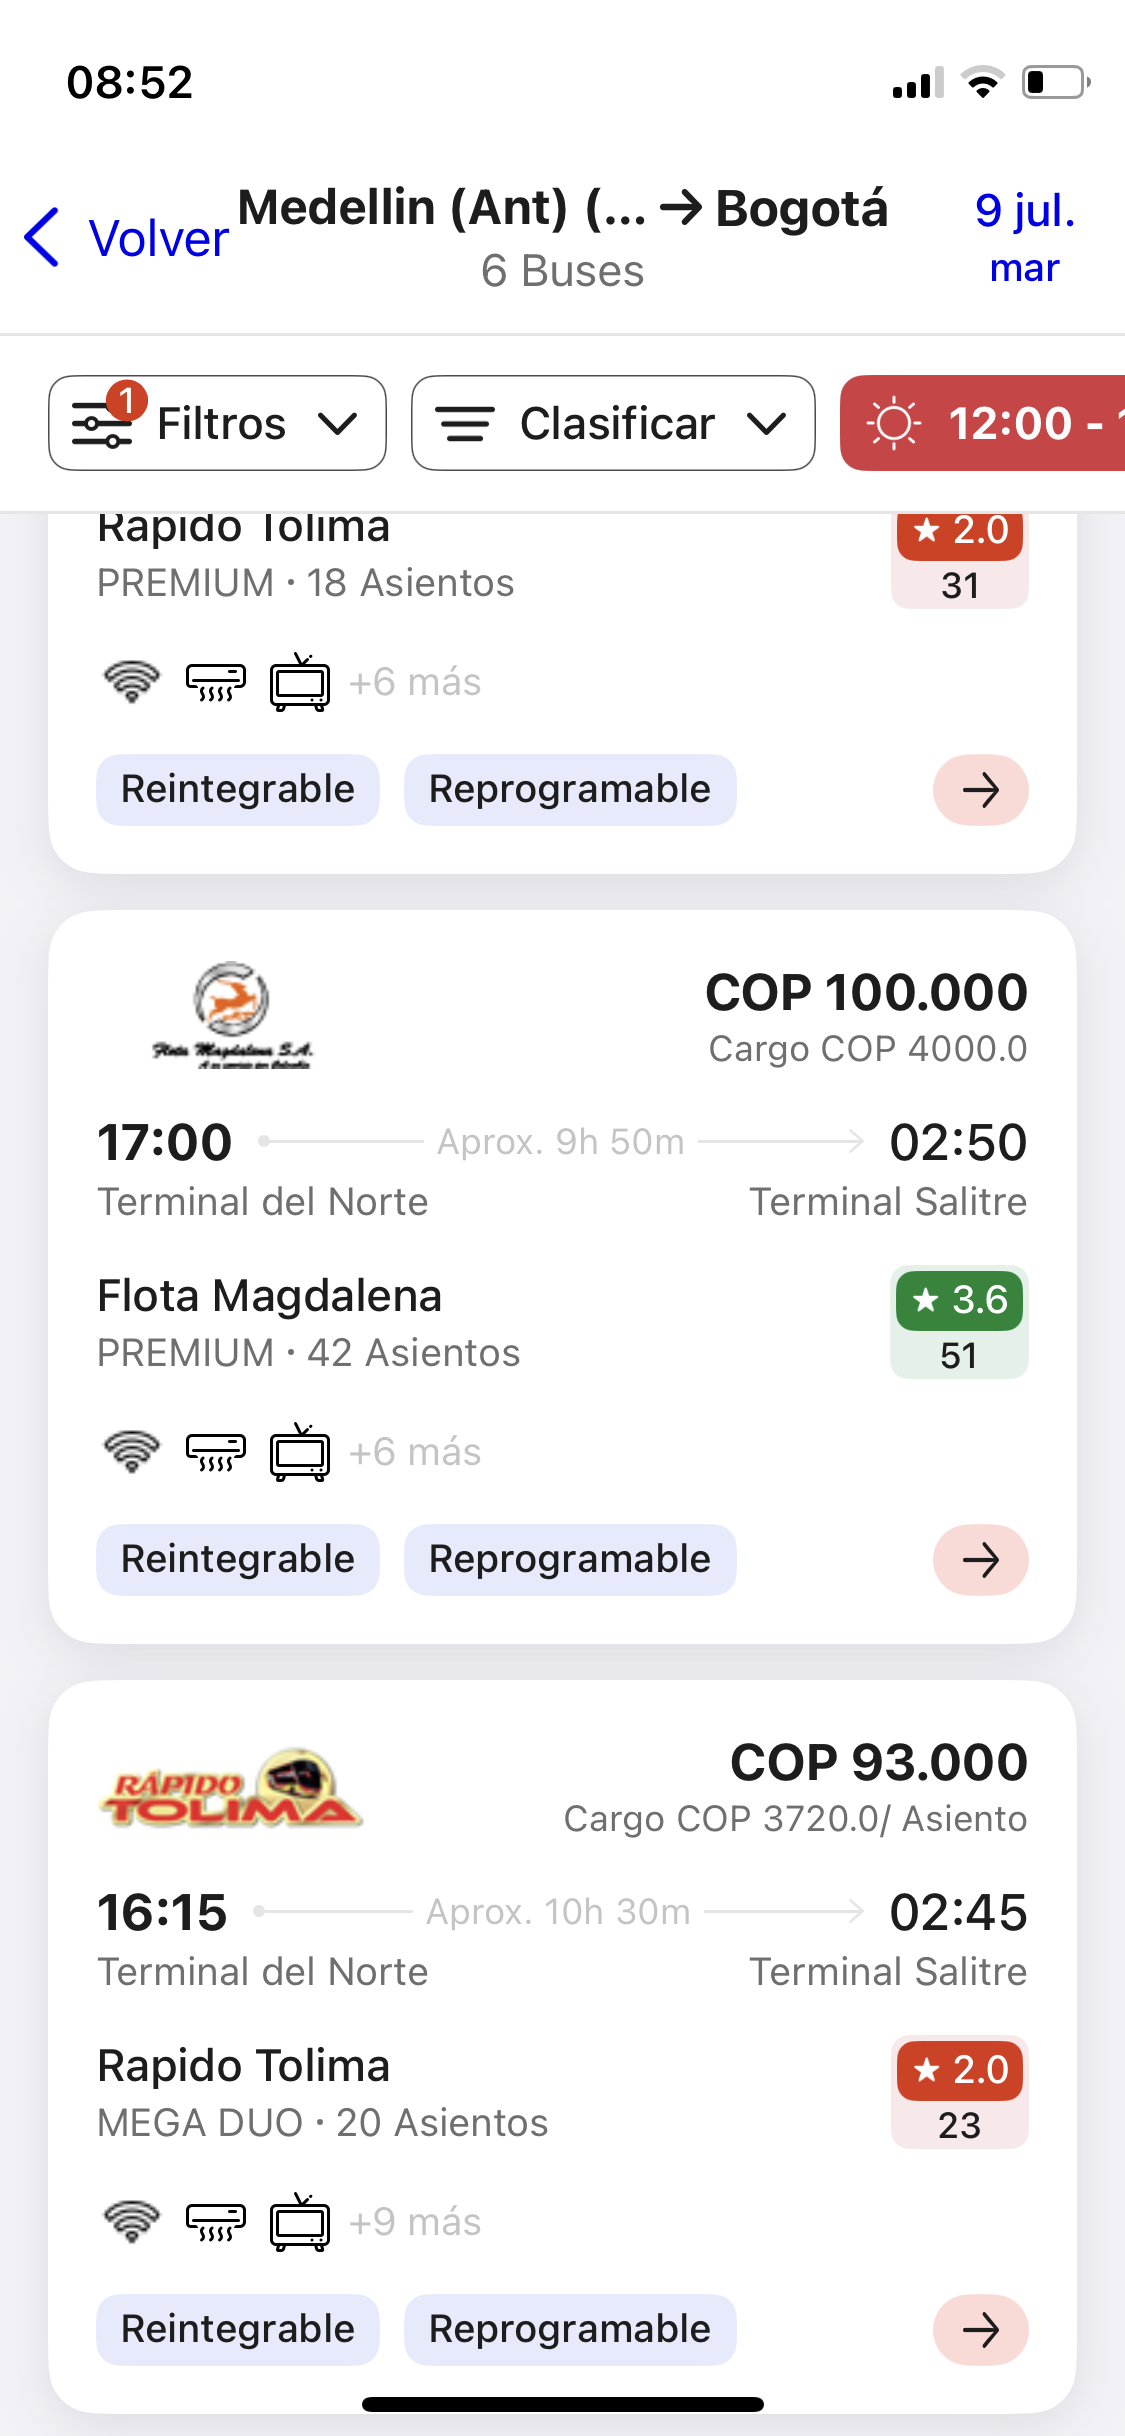The height and width of the screenshot is (2436, 1125).
Task: Show Rapido Tolima's +9 más amenities
Action: pyautogui.click(x=415, y=2222)
